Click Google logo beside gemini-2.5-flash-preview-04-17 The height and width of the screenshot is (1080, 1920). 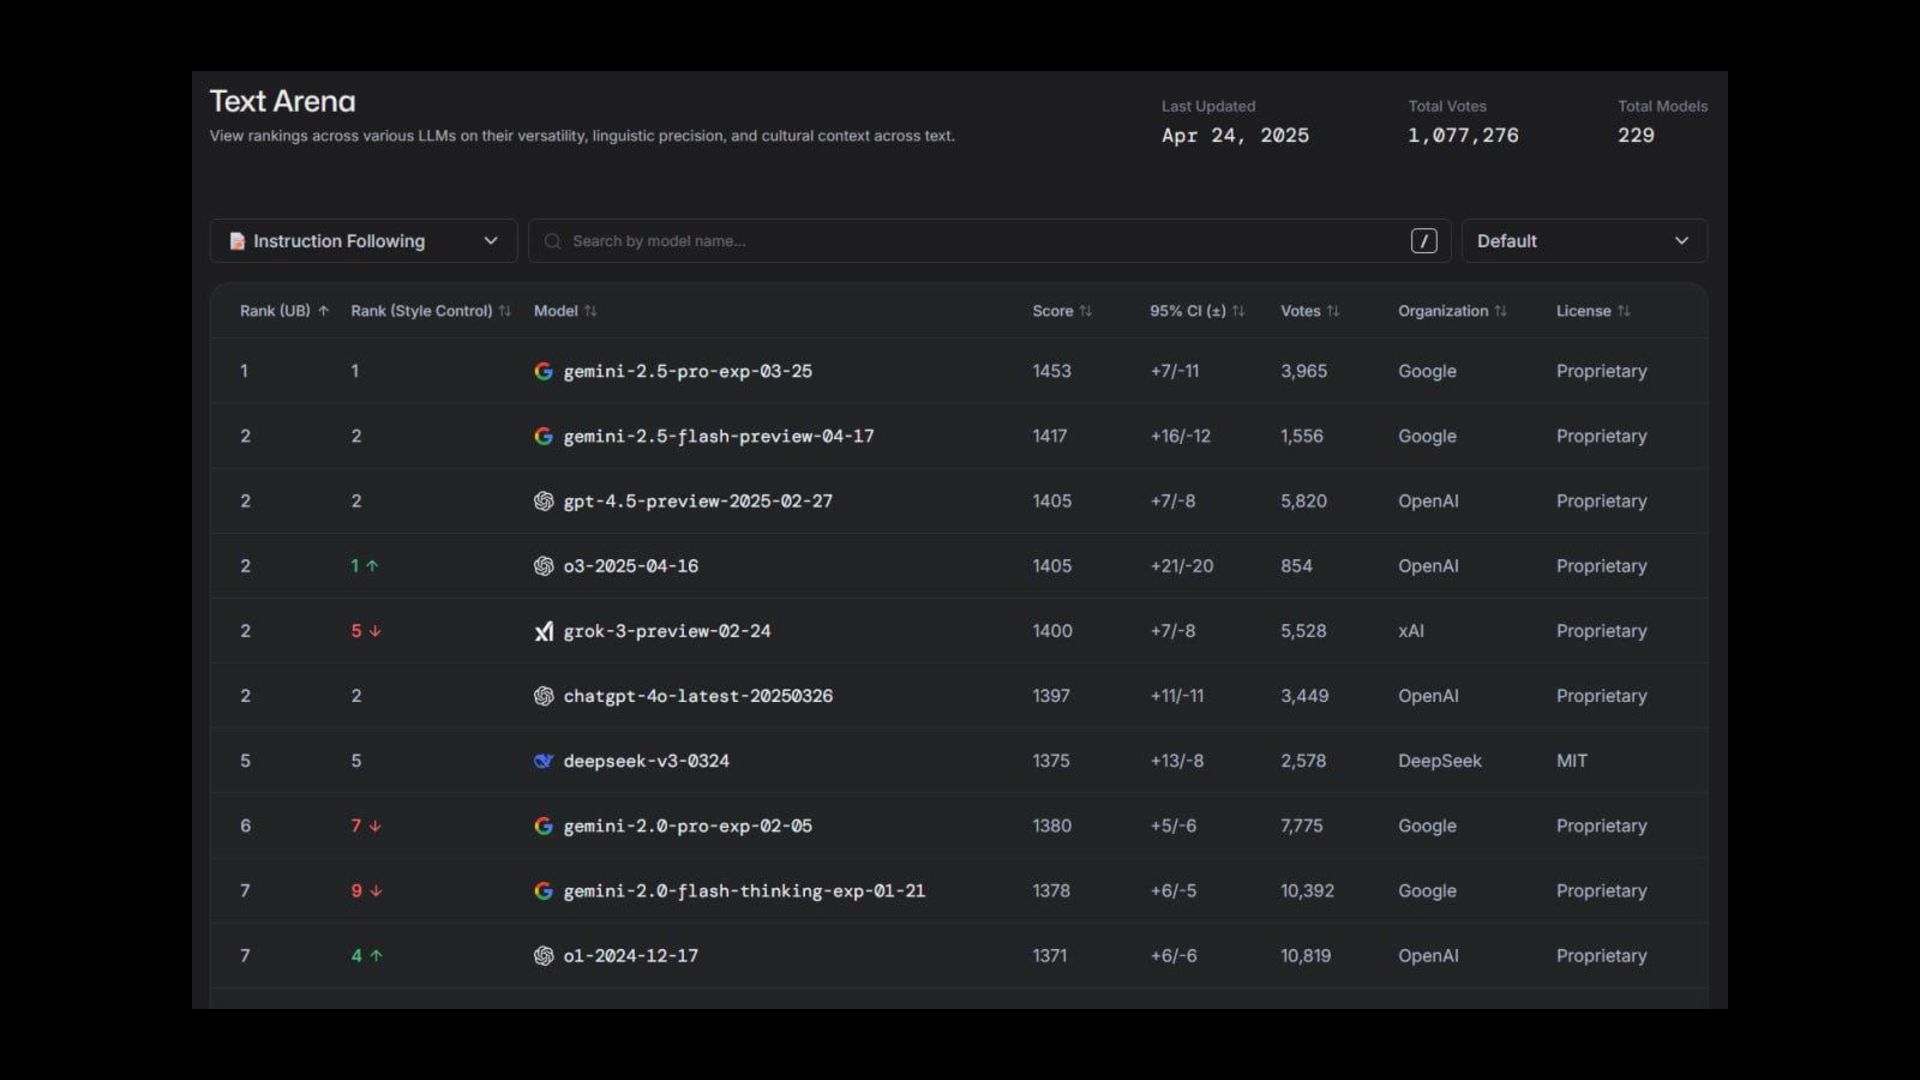point(543,436)
